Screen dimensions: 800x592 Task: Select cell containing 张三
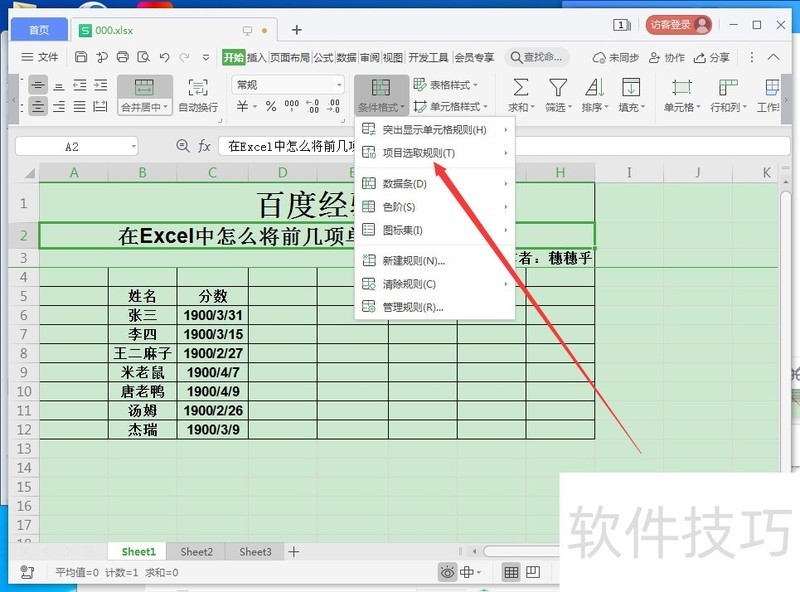142,315
